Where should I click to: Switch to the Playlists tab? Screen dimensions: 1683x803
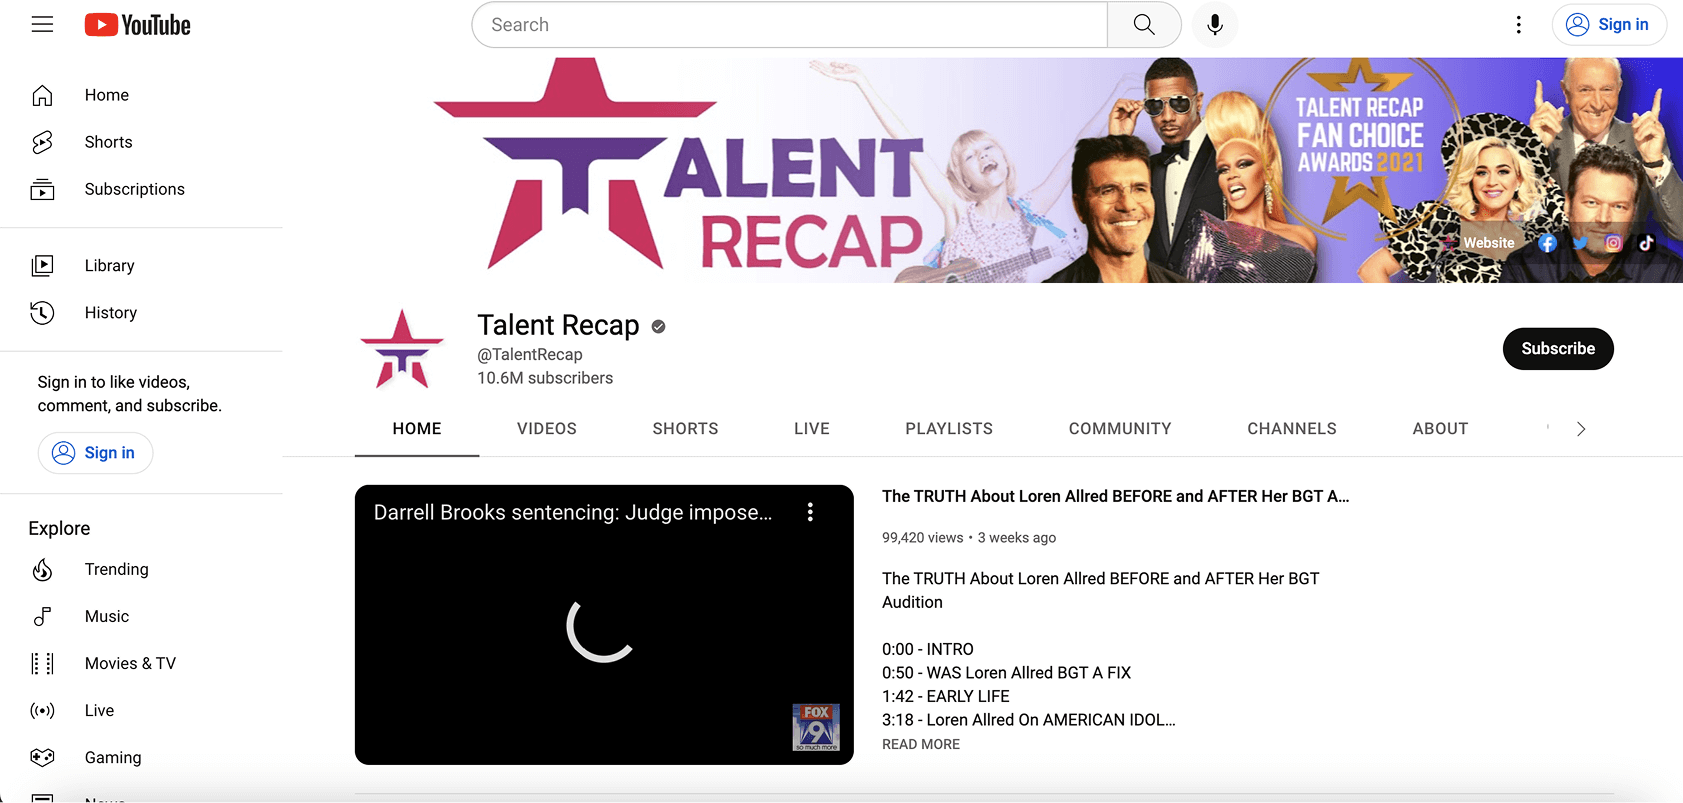pos(948,429)
